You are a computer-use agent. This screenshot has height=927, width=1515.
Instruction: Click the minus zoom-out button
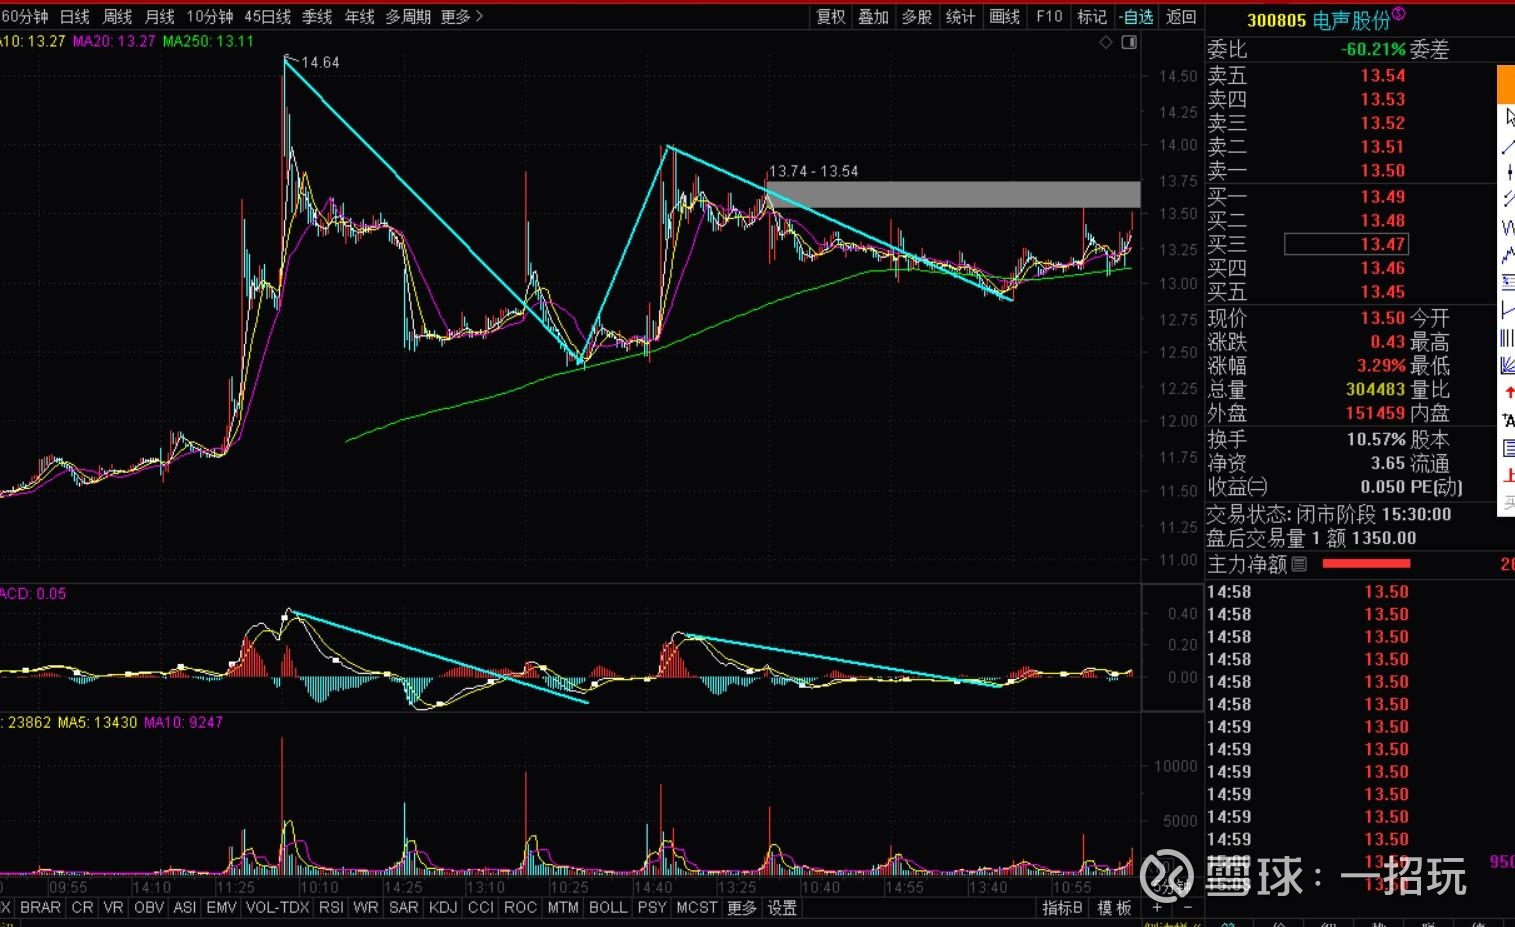pyautogui.click(x=1187, y=908)
